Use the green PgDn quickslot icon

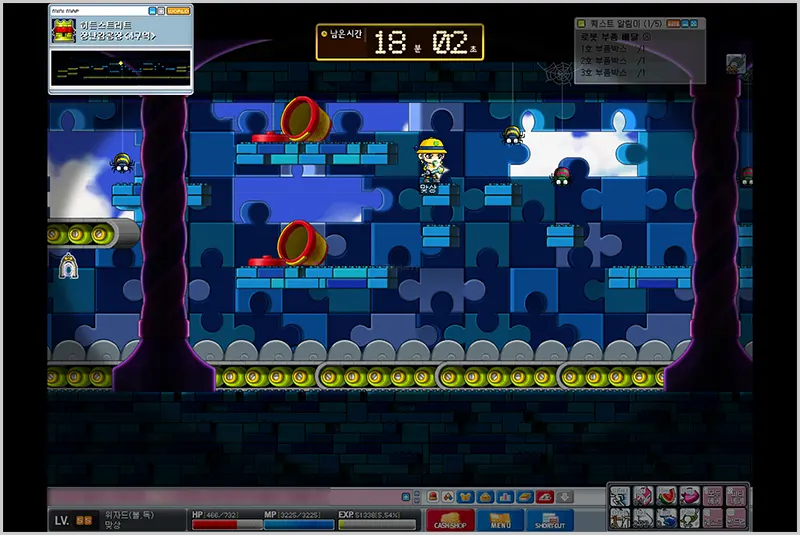point(690,518)
